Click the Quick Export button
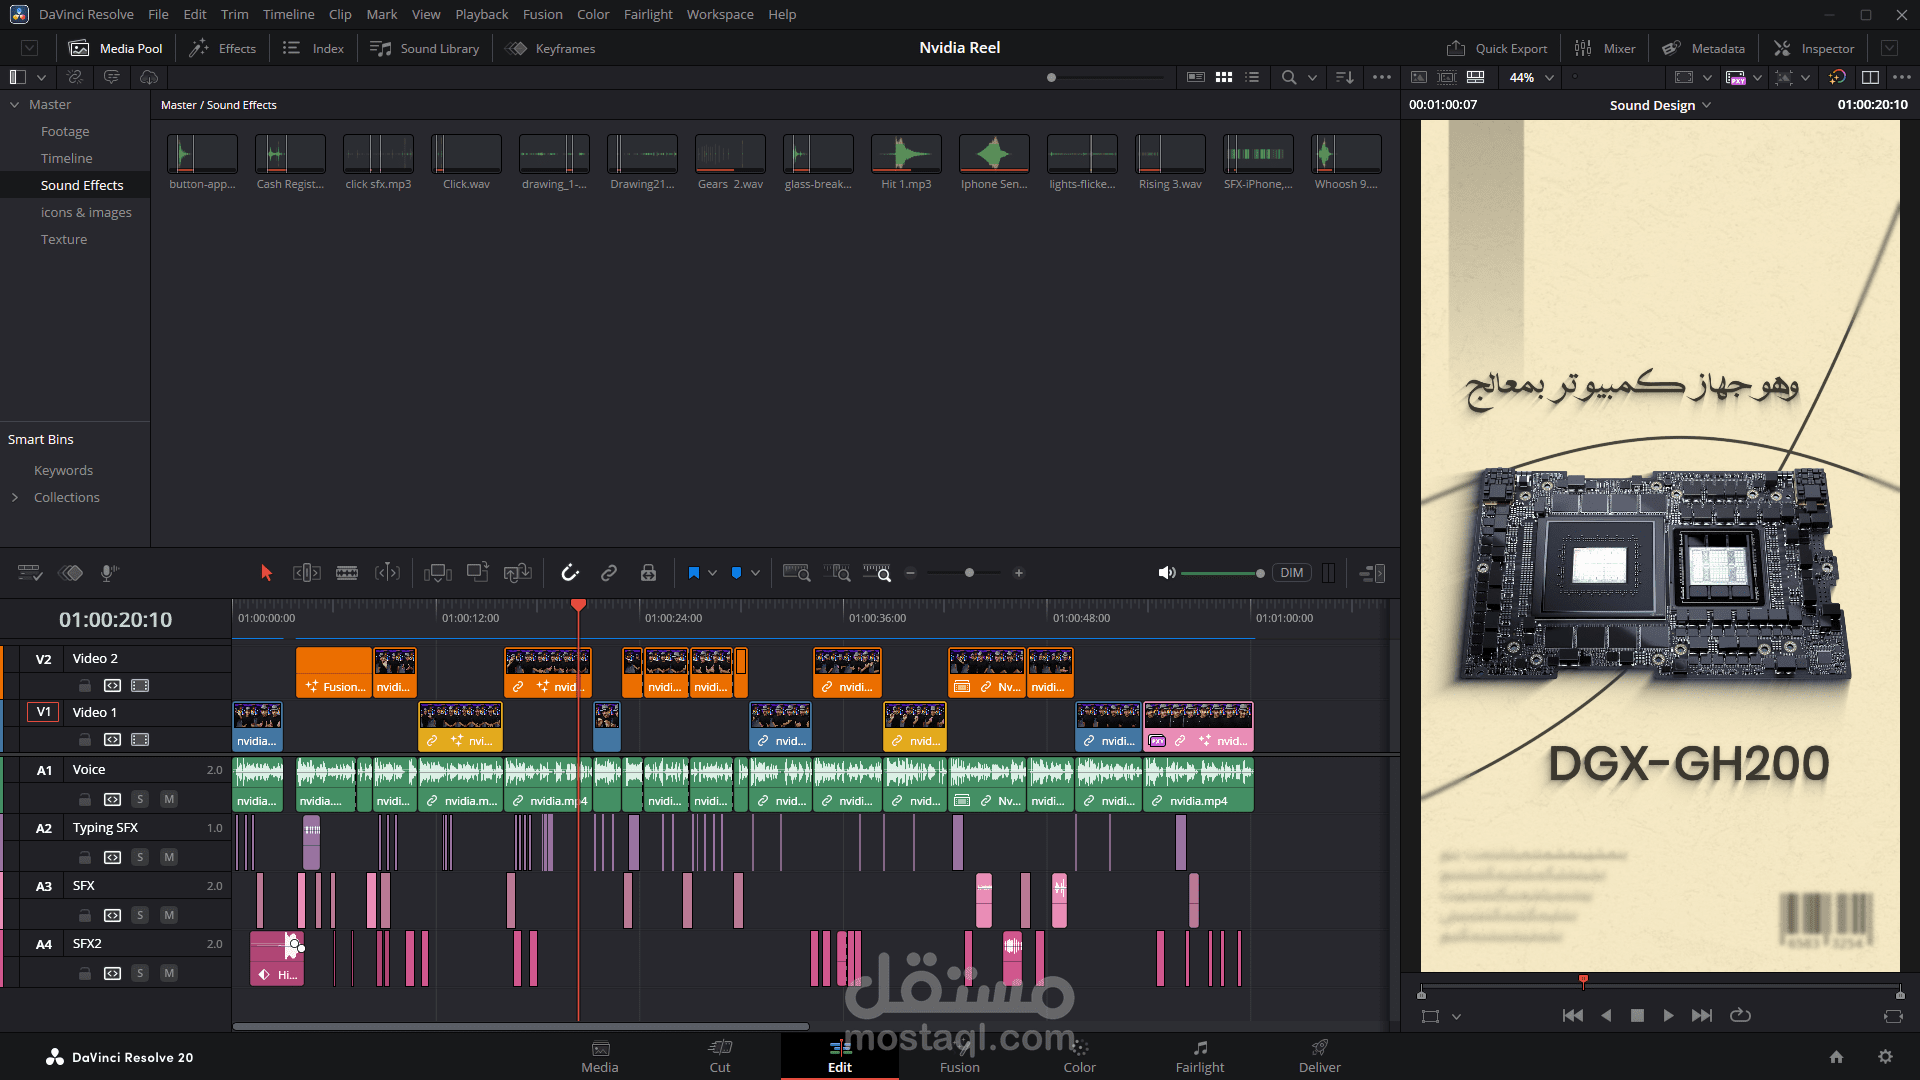The image size is (1920, 1080). click(x=1497, y=48)
